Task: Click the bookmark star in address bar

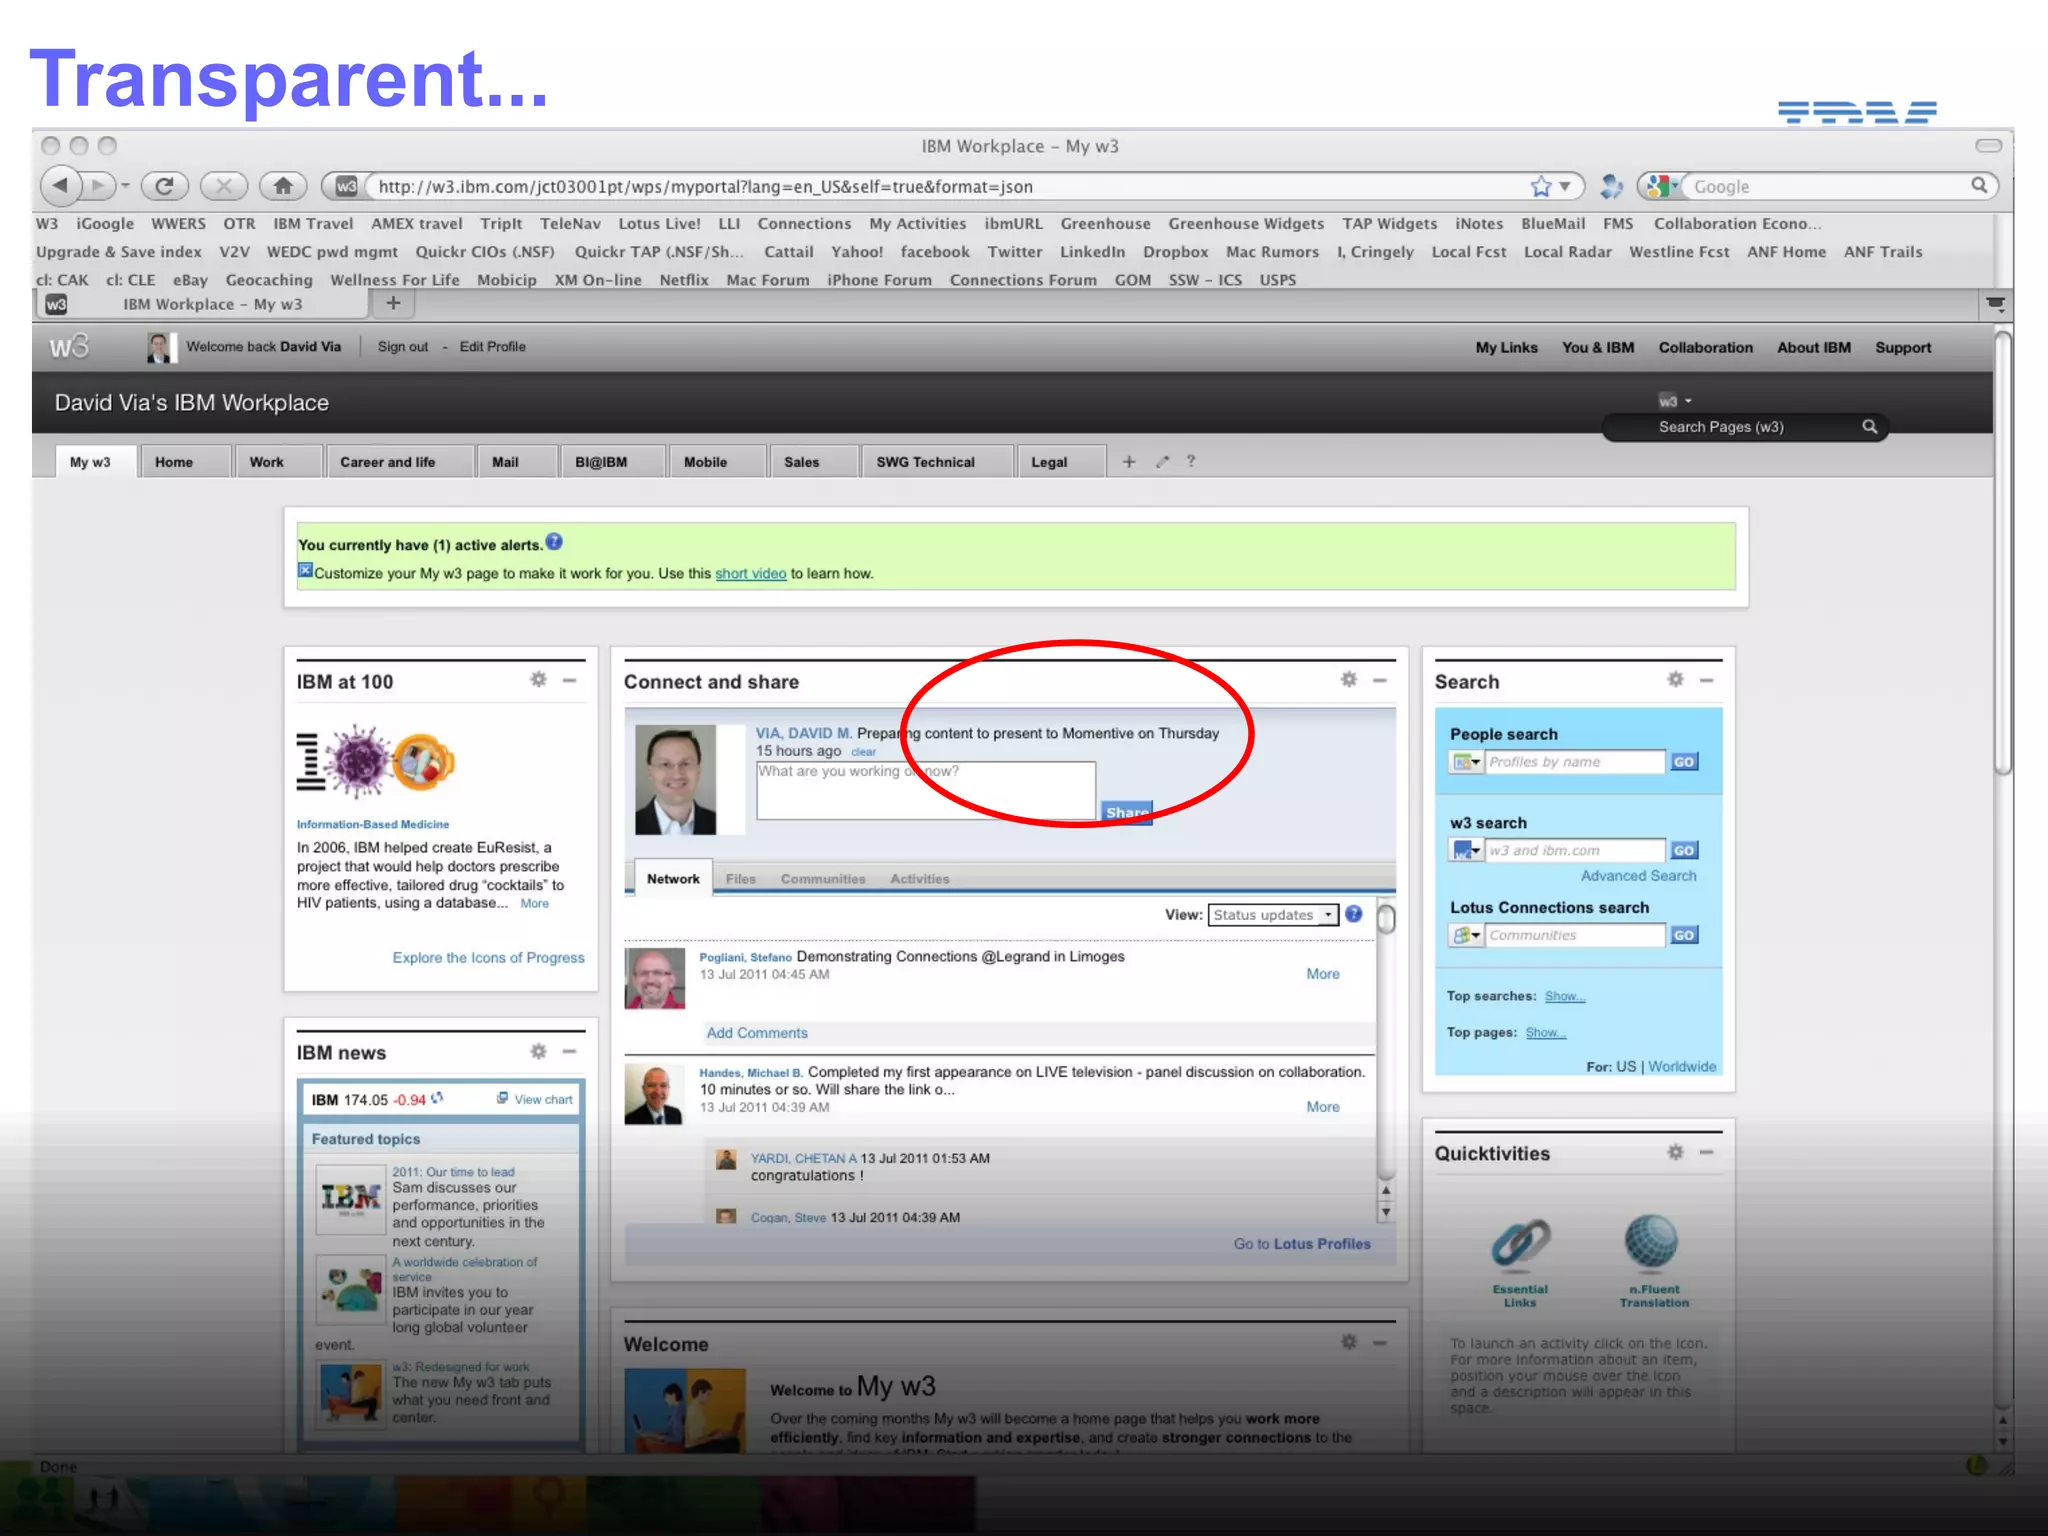Action: 1540,186
